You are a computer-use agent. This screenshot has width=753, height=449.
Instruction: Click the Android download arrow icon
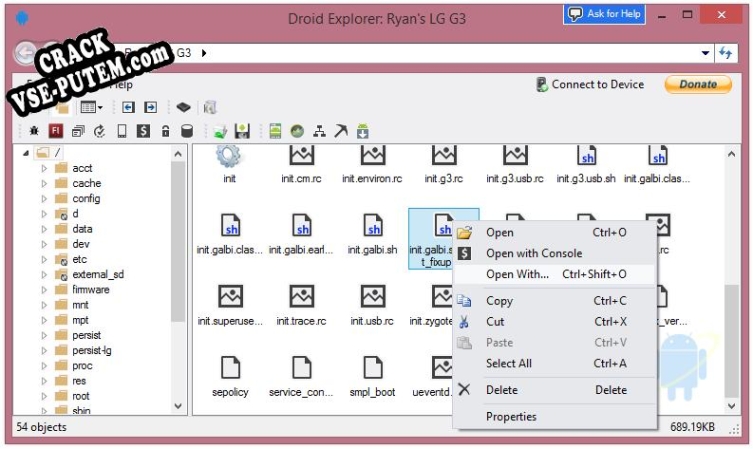[x=363, y=131]
